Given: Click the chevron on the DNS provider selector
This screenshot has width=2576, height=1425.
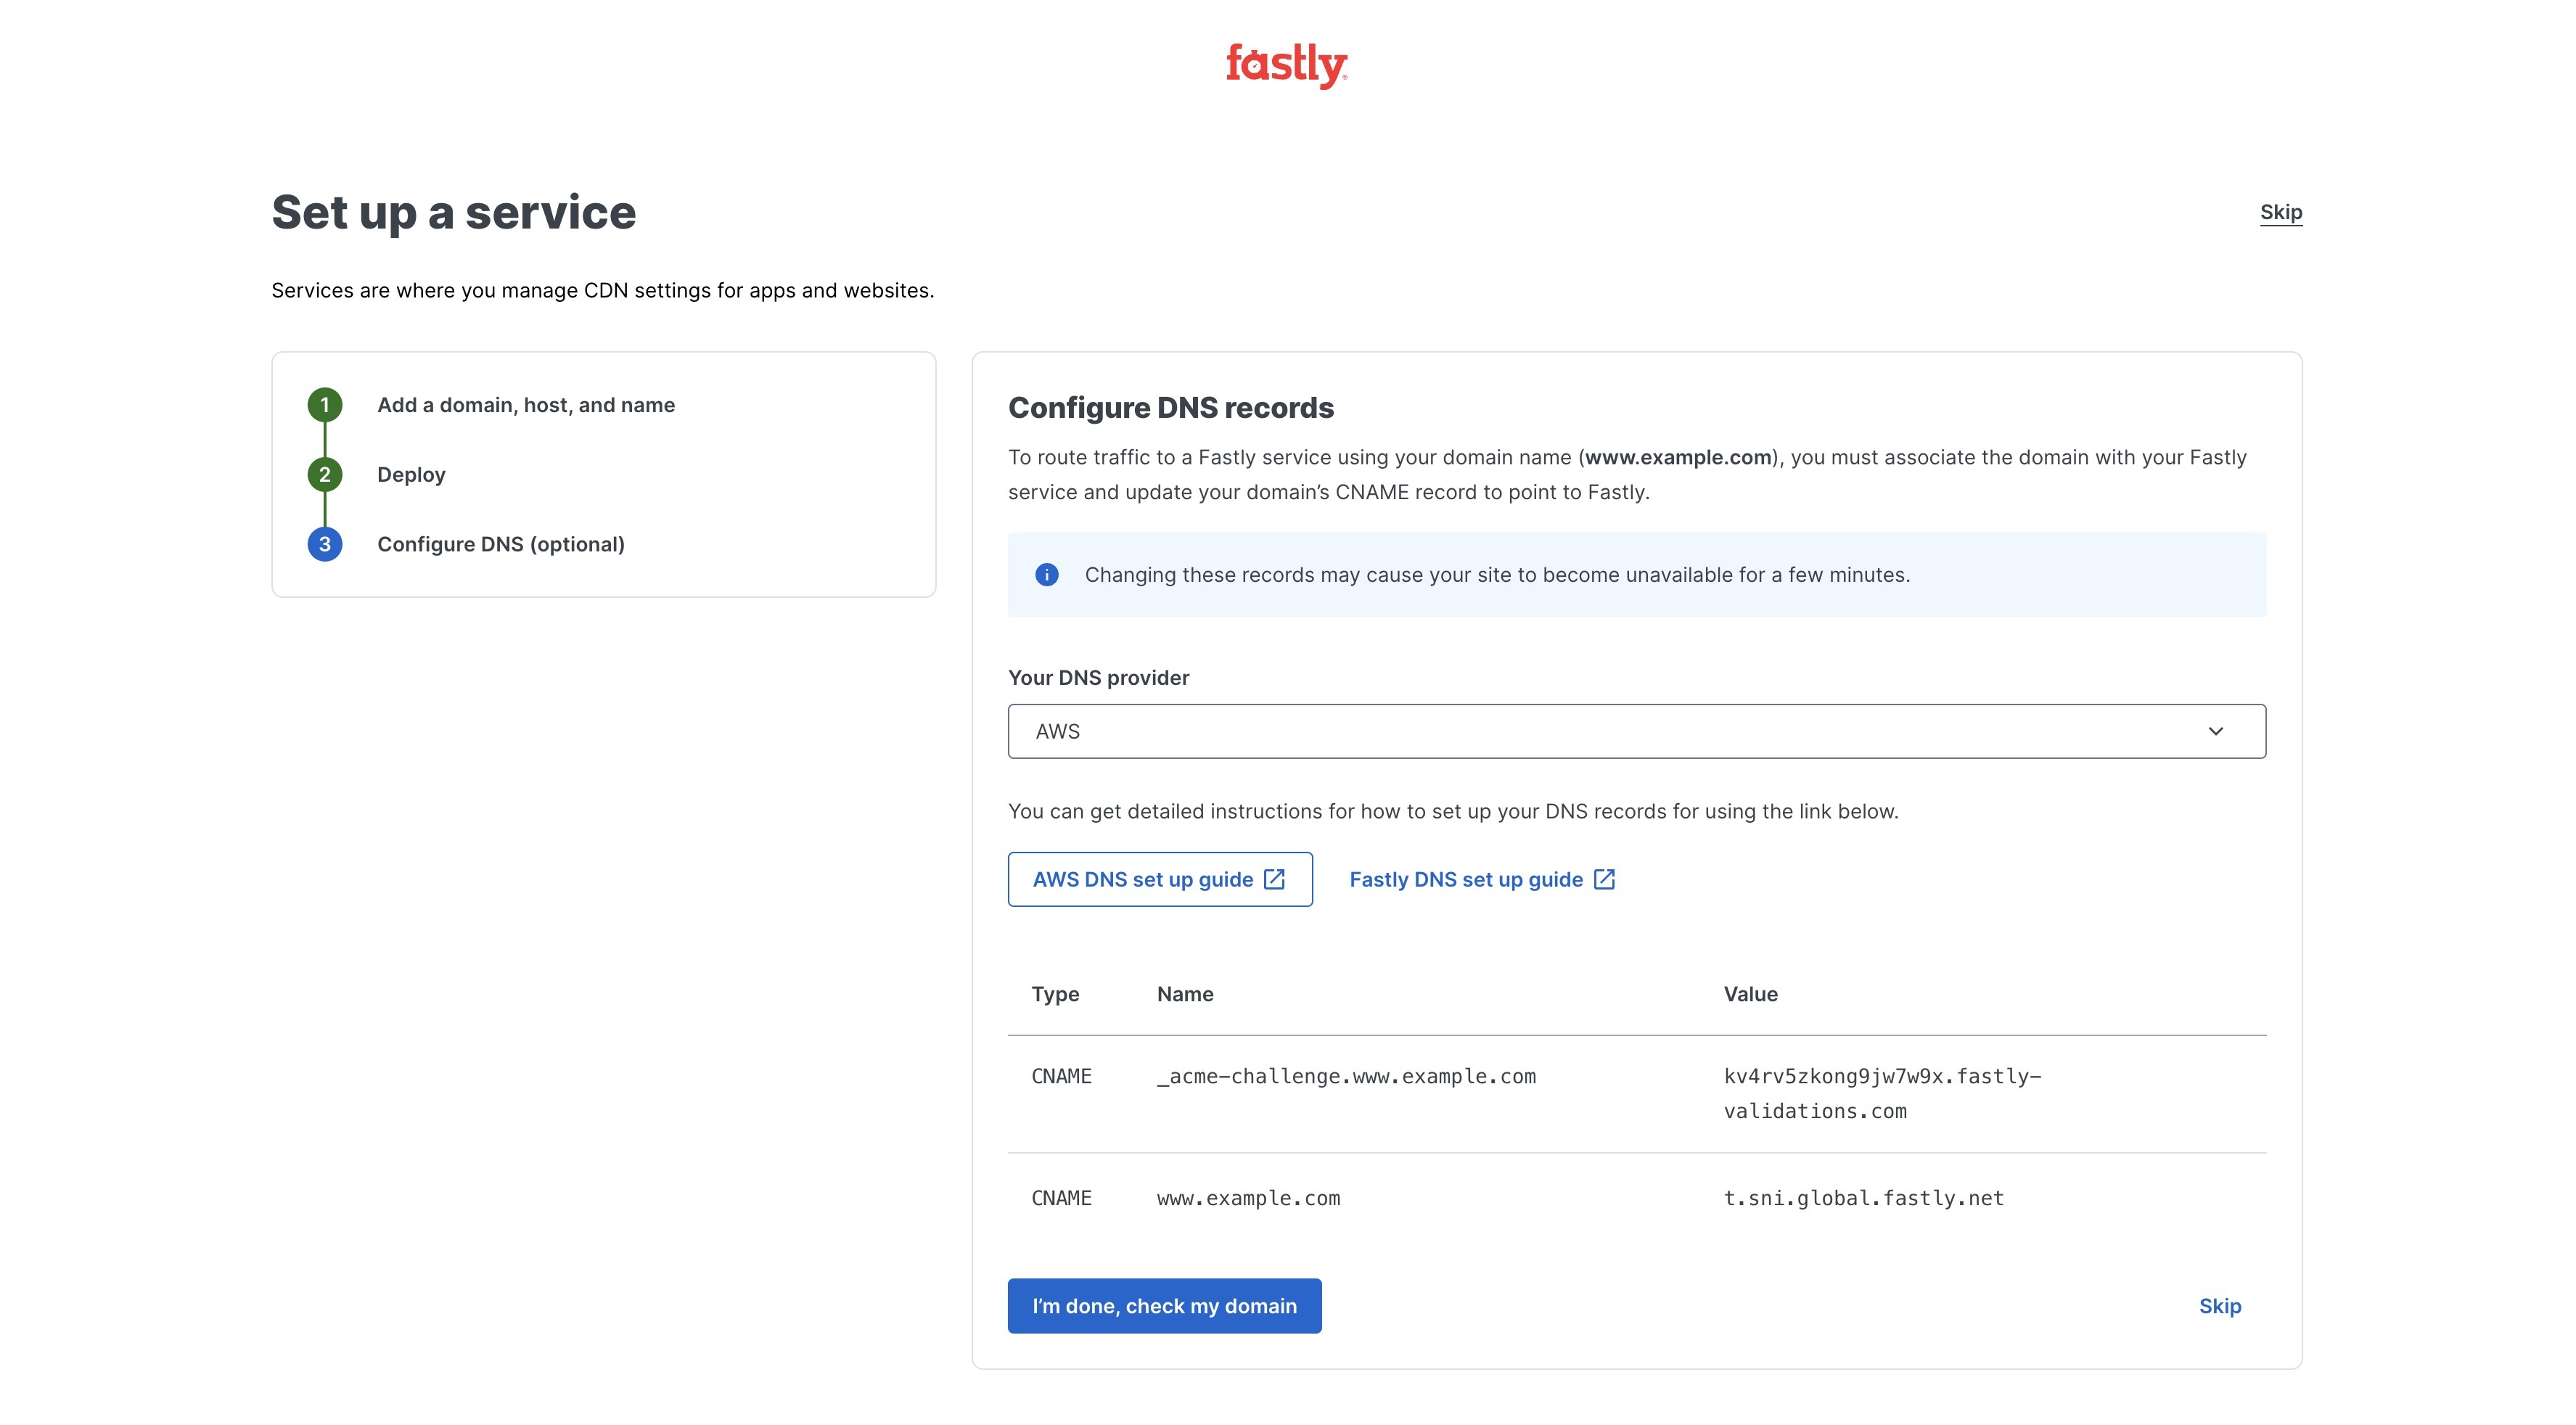Looking at the screenshot, I should tap(2218, 731).
